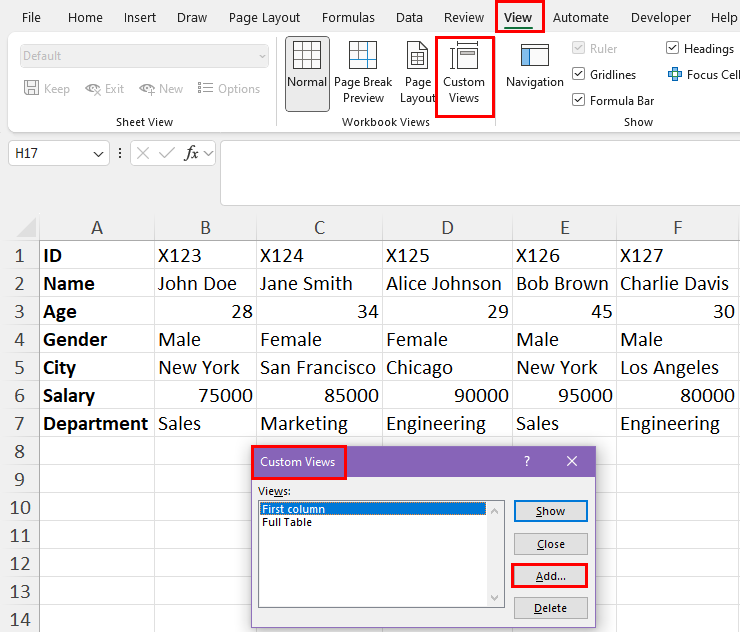Screen dimensions: 740x632
Task: Open sheet view Options
Action: [x=228, y=89]
